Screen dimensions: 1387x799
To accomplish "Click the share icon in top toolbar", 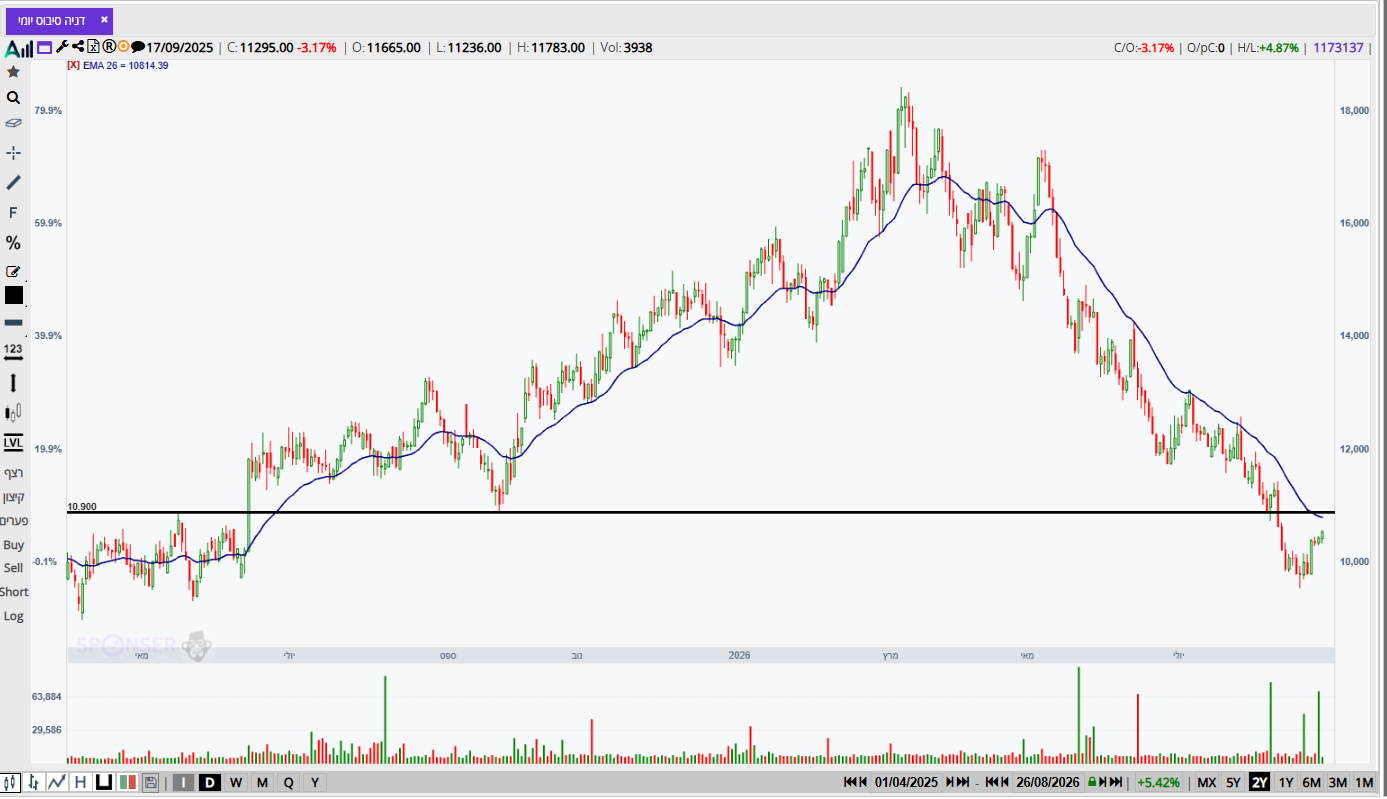I will pos(78,46).
